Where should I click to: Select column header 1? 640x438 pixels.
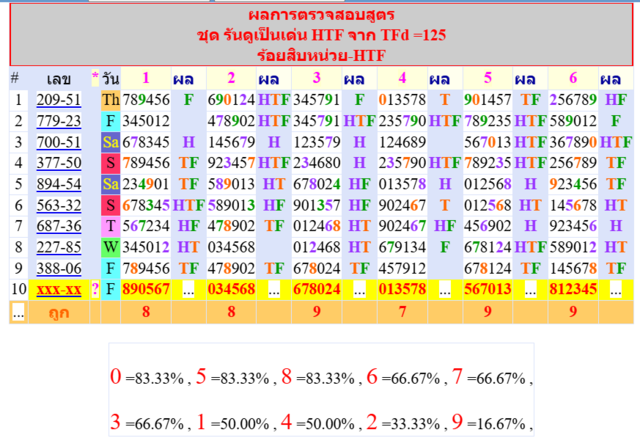pos(146,78)
